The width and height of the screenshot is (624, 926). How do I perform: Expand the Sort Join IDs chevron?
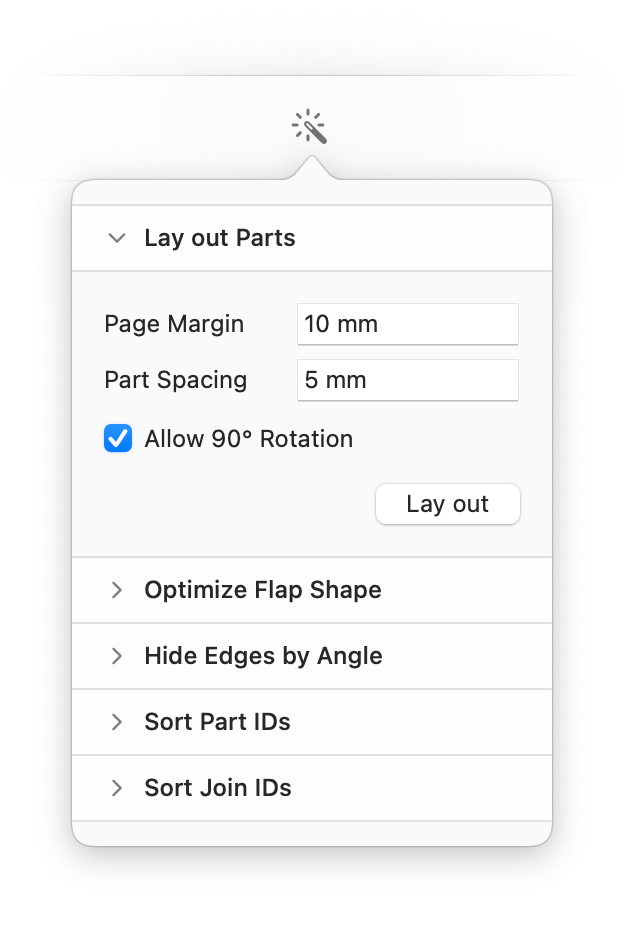click(117, 788)
